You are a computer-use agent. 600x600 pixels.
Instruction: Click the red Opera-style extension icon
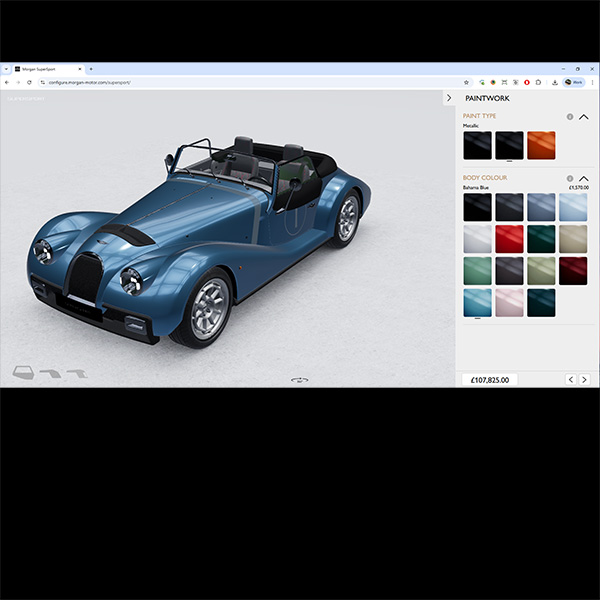[527, 82]
